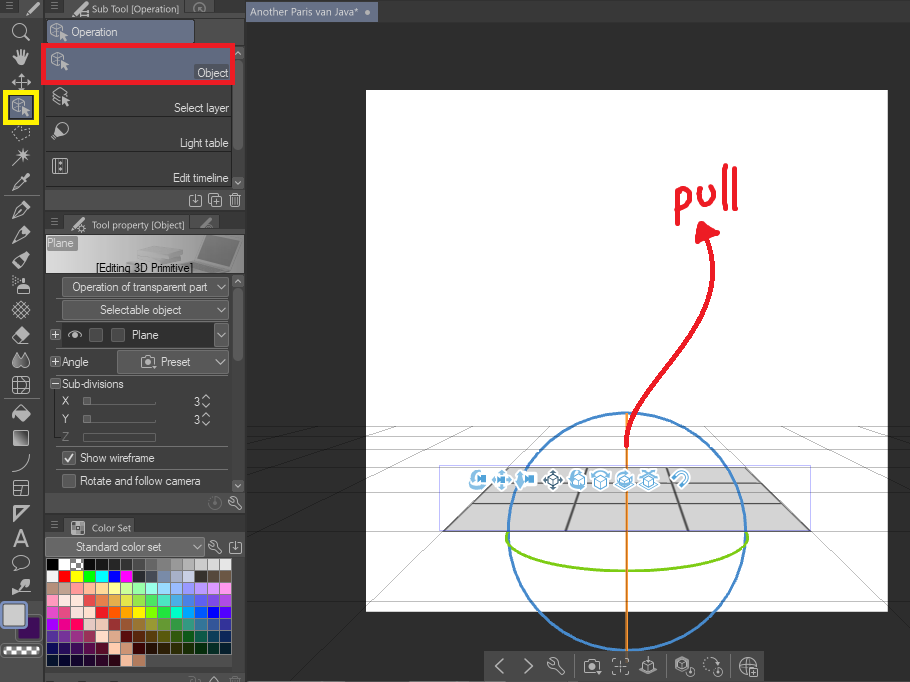This screenshot has height=682, width=910.
Task: Select the Blend tool
Action: click(21, 360)
